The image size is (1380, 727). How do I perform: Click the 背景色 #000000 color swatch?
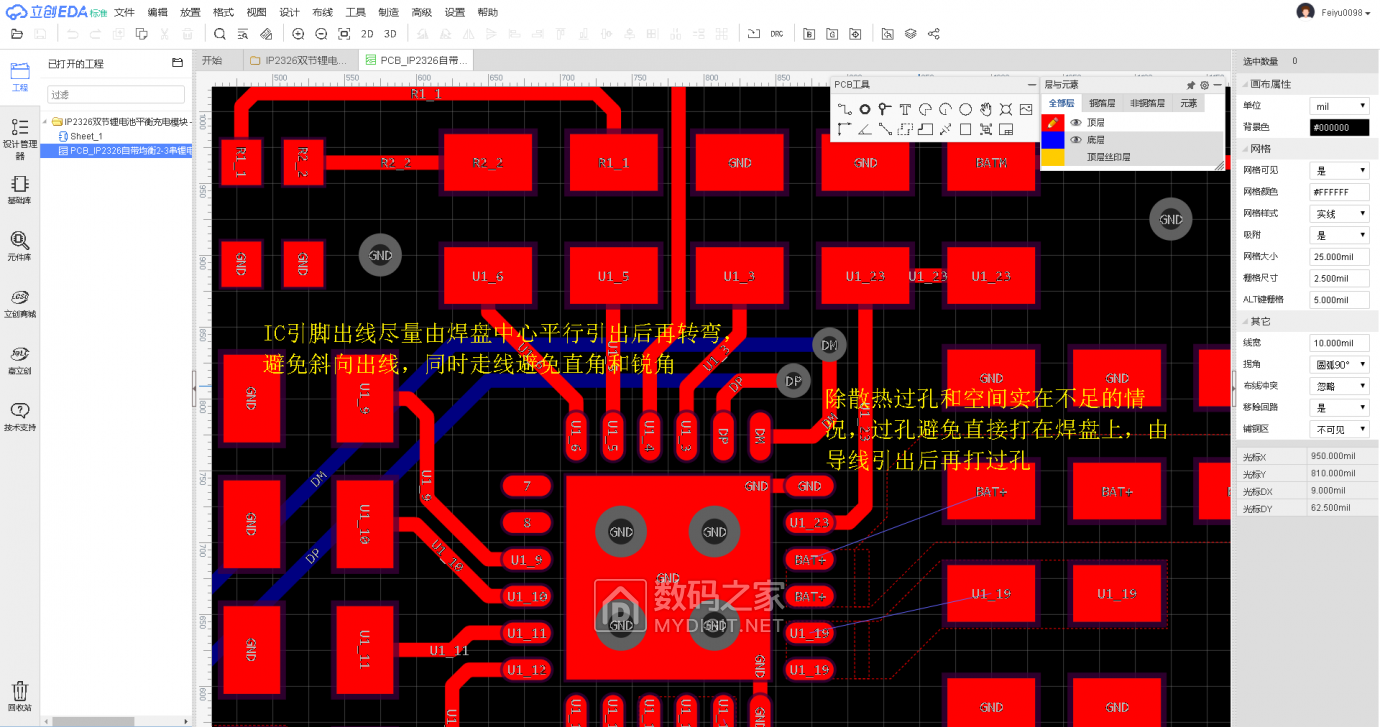coord(1340,128)
